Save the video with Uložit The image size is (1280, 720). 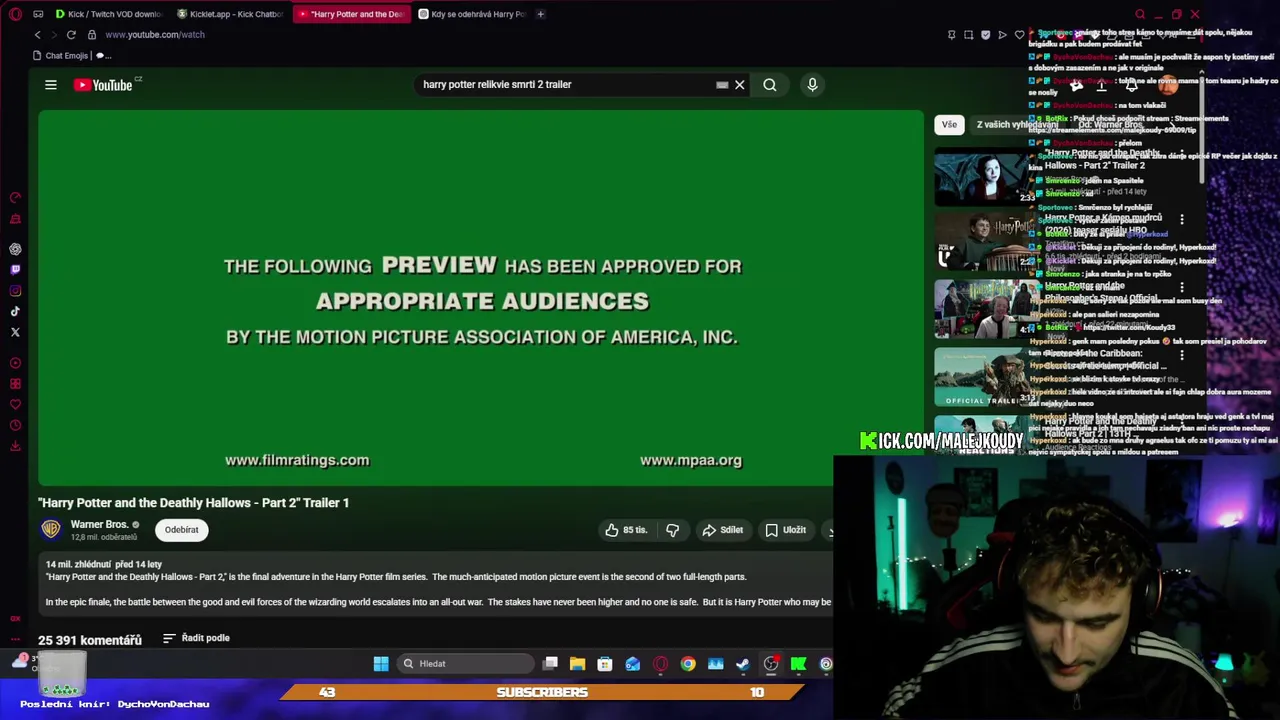[786, 530]
